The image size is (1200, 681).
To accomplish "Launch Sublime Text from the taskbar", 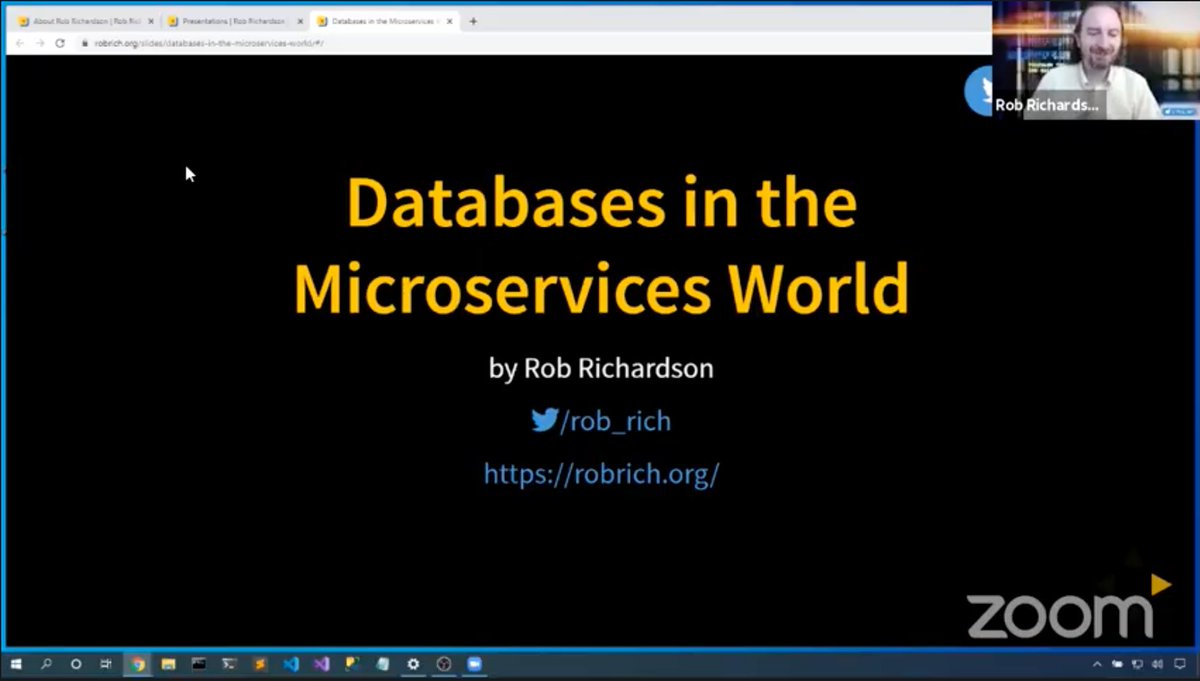I will pos(260,664).
